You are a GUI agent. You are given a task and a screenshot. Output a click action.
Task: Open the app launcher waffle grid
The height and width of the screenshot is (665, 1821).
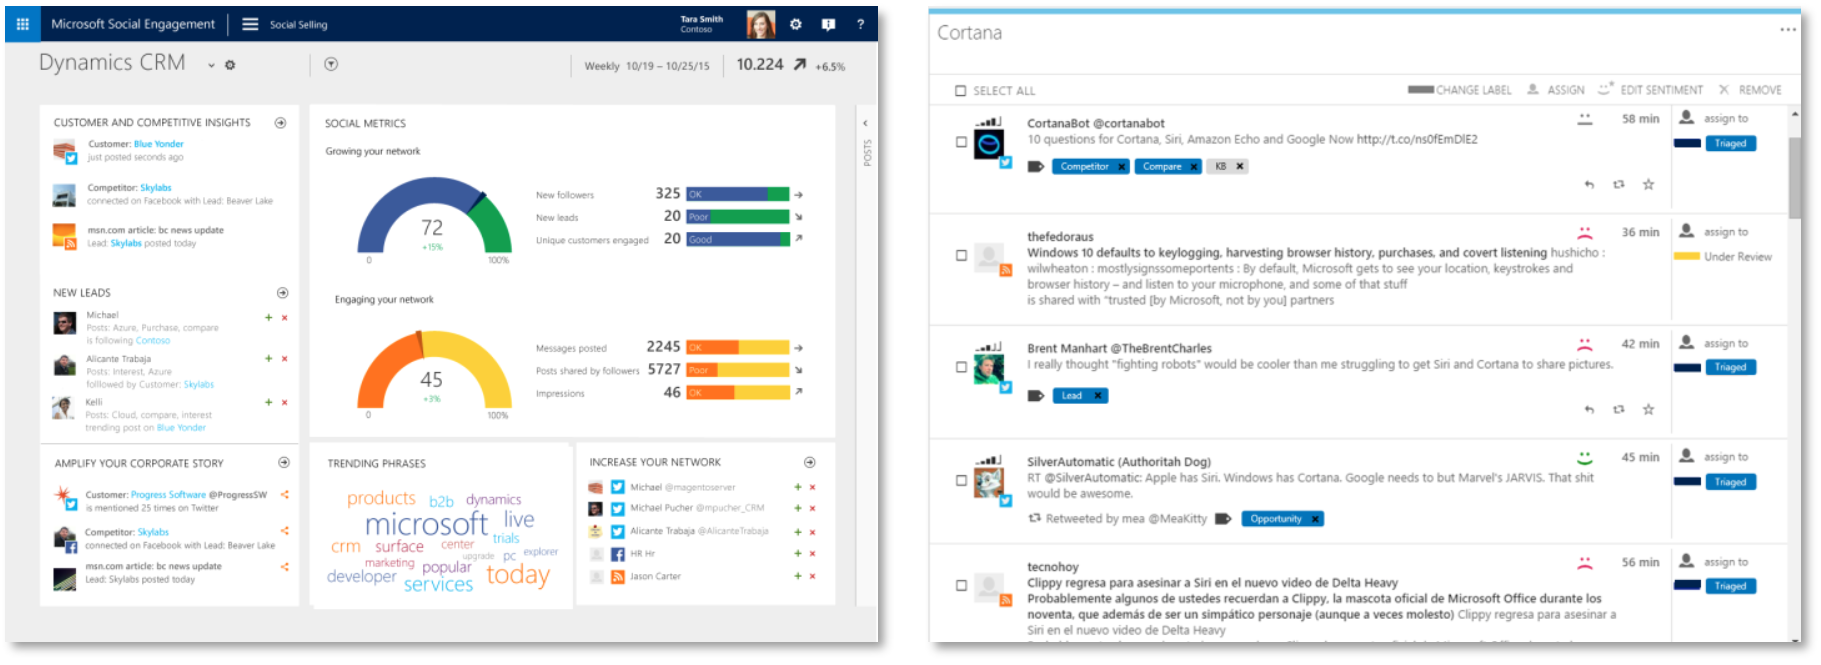pos(22,24)
